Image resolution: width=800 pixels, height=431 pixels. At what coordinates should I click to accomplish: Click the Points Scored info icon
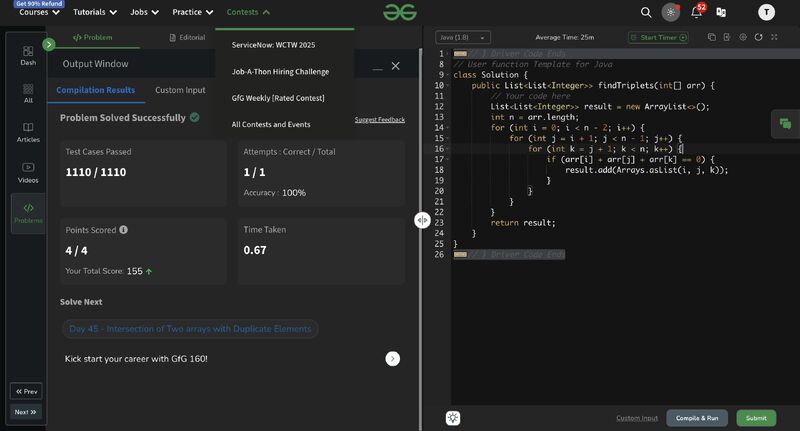123,230
